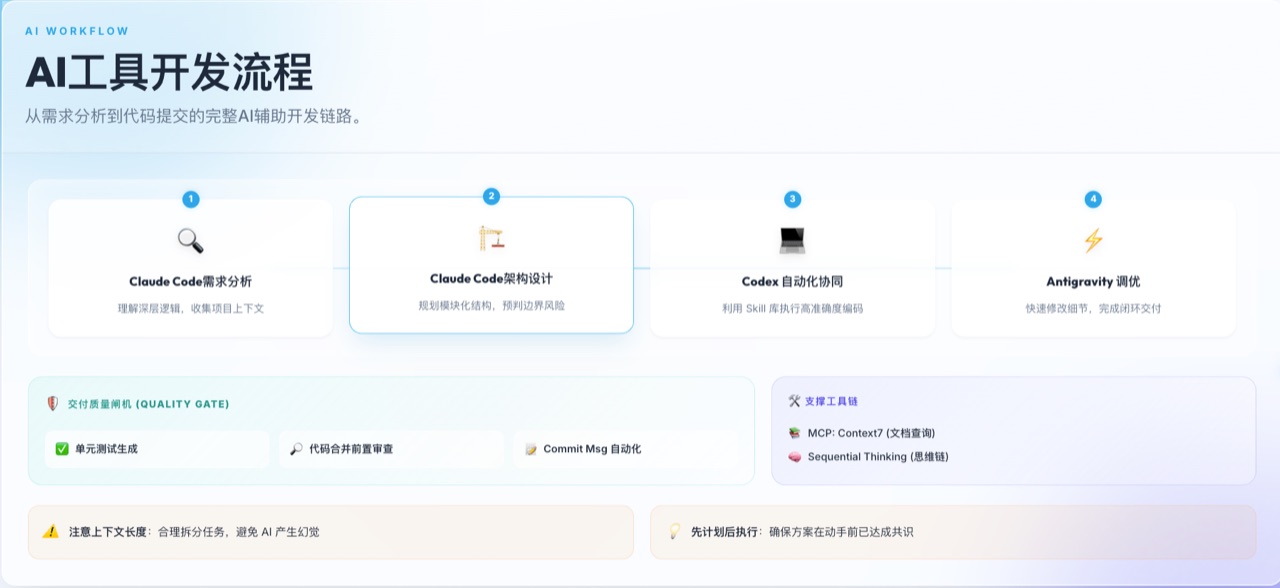The image size is (1280, 588).
Task: Click the text 快速修改细节，完成闭环交付
Action: click(x=1093, y=308)
